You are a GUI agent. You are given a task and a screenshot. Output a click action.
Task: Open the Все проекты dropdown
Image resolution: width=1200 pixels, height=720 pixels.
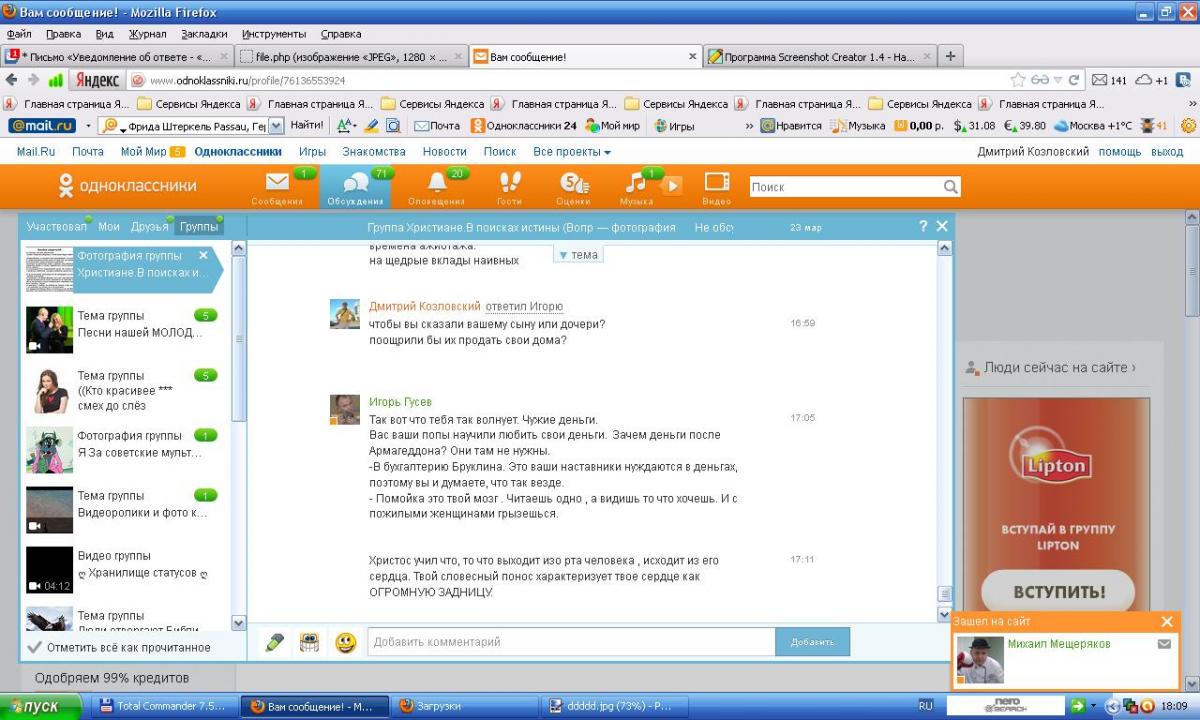572,152
